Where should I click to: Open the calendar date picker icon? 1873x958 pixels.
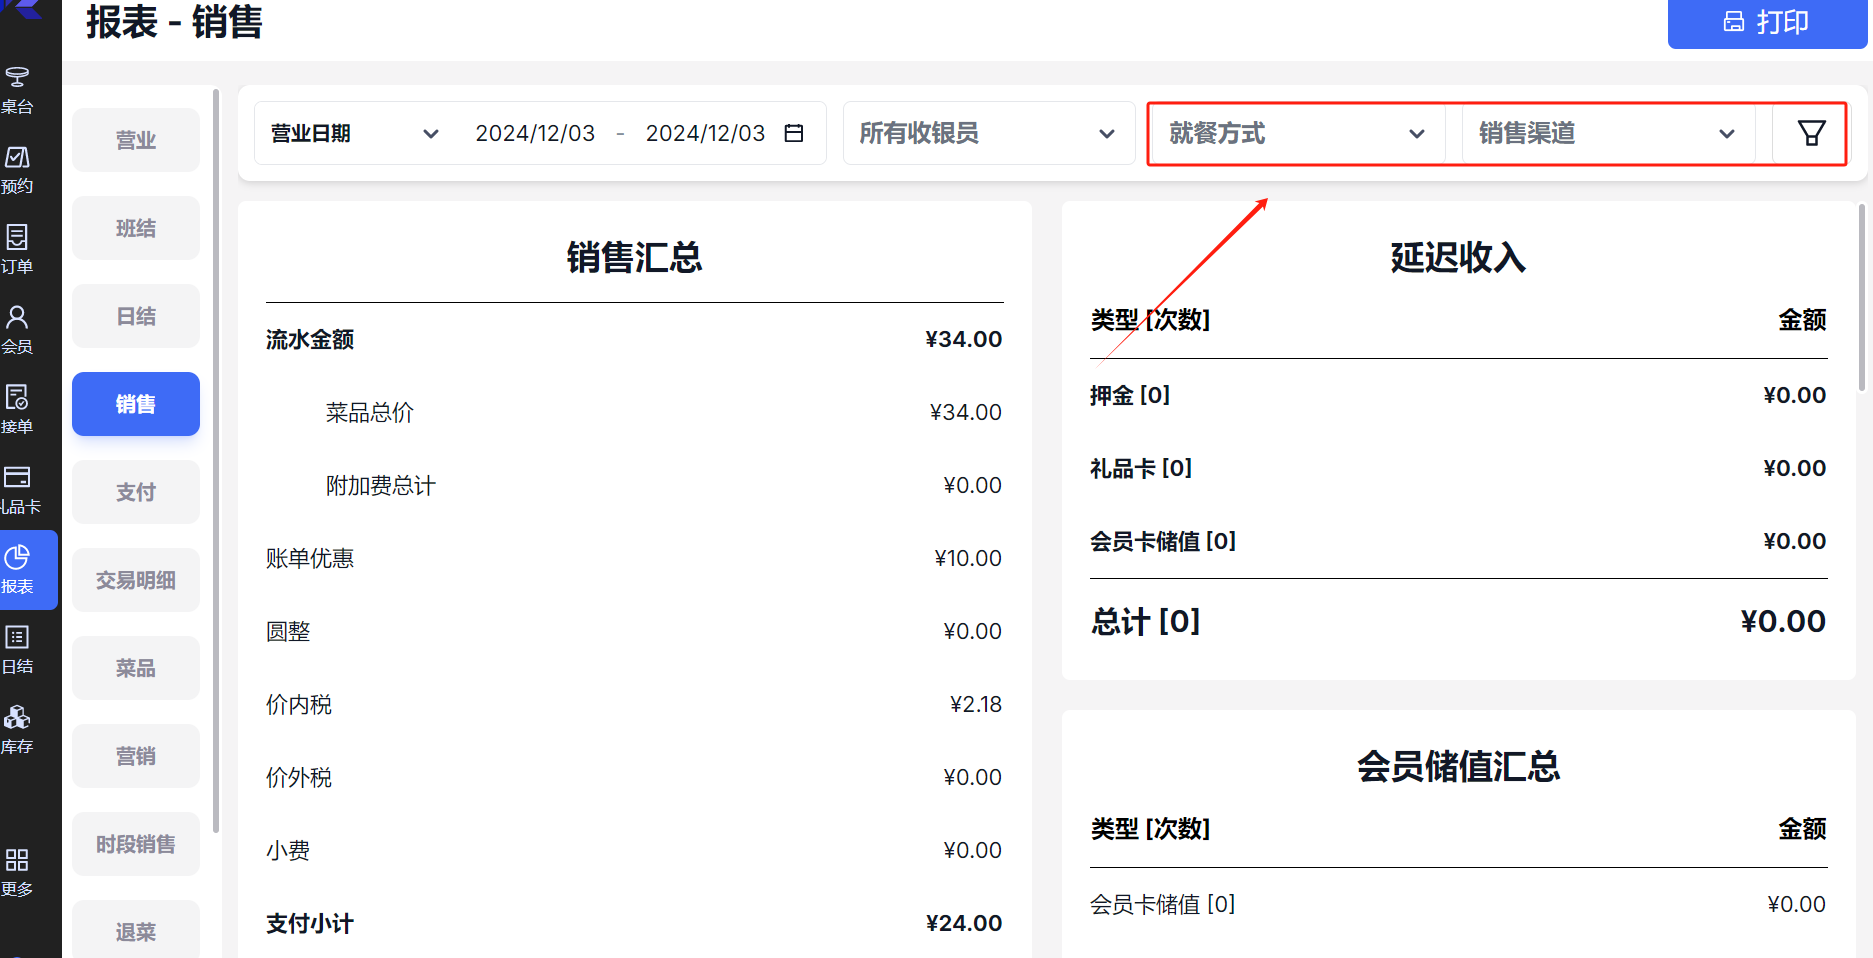pos(794,133)
